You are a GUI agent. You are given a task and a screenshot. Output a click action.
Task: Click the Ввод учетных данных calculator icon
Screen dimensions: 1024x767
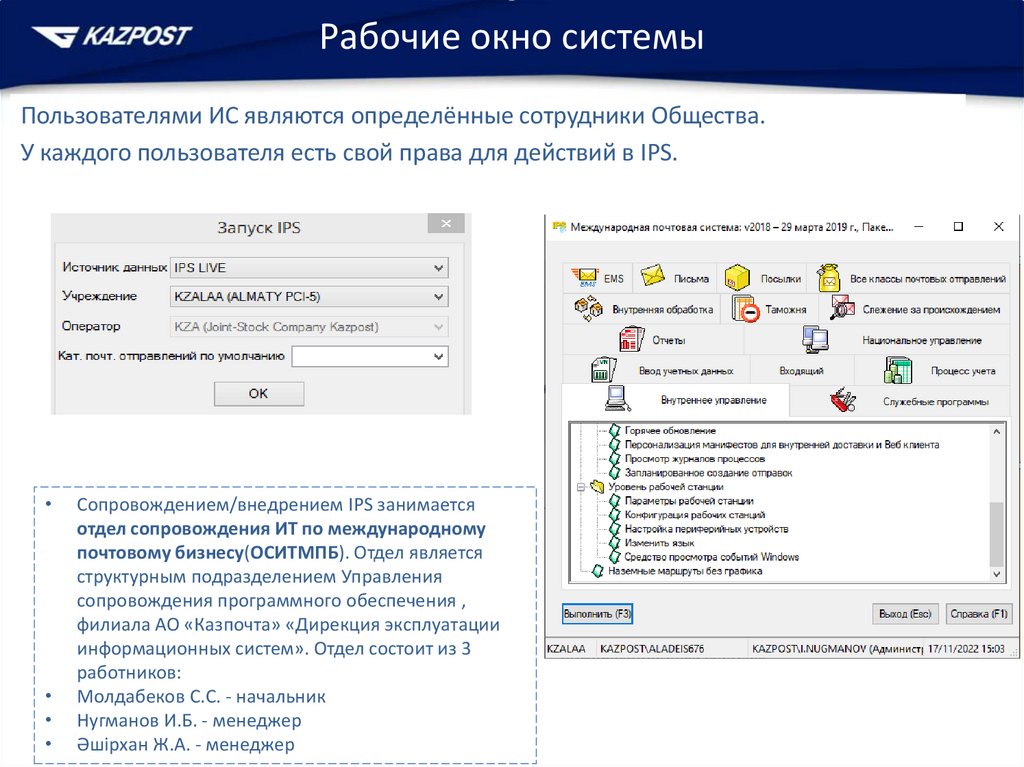(x=603, y=370)
